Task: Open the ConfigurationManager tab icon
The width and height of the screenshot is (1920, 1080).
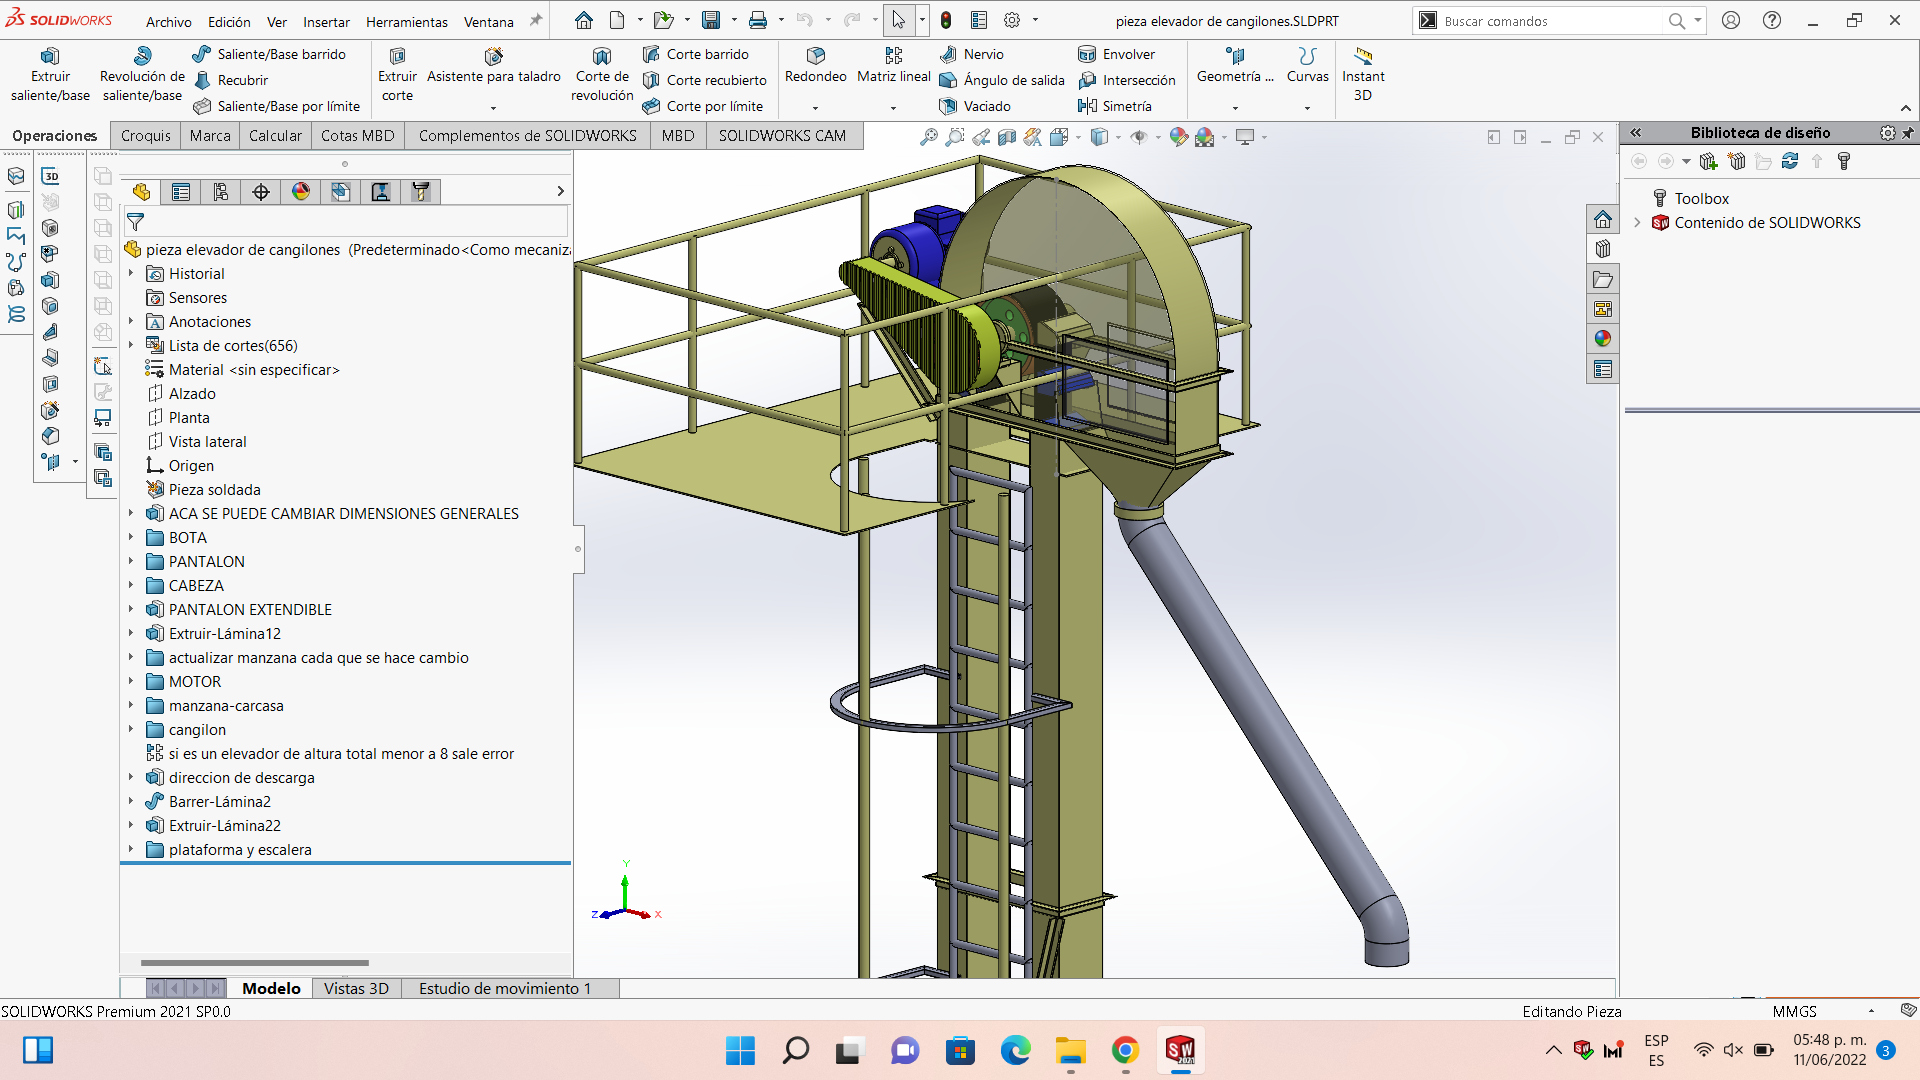Action: click(x=221, y=192)
